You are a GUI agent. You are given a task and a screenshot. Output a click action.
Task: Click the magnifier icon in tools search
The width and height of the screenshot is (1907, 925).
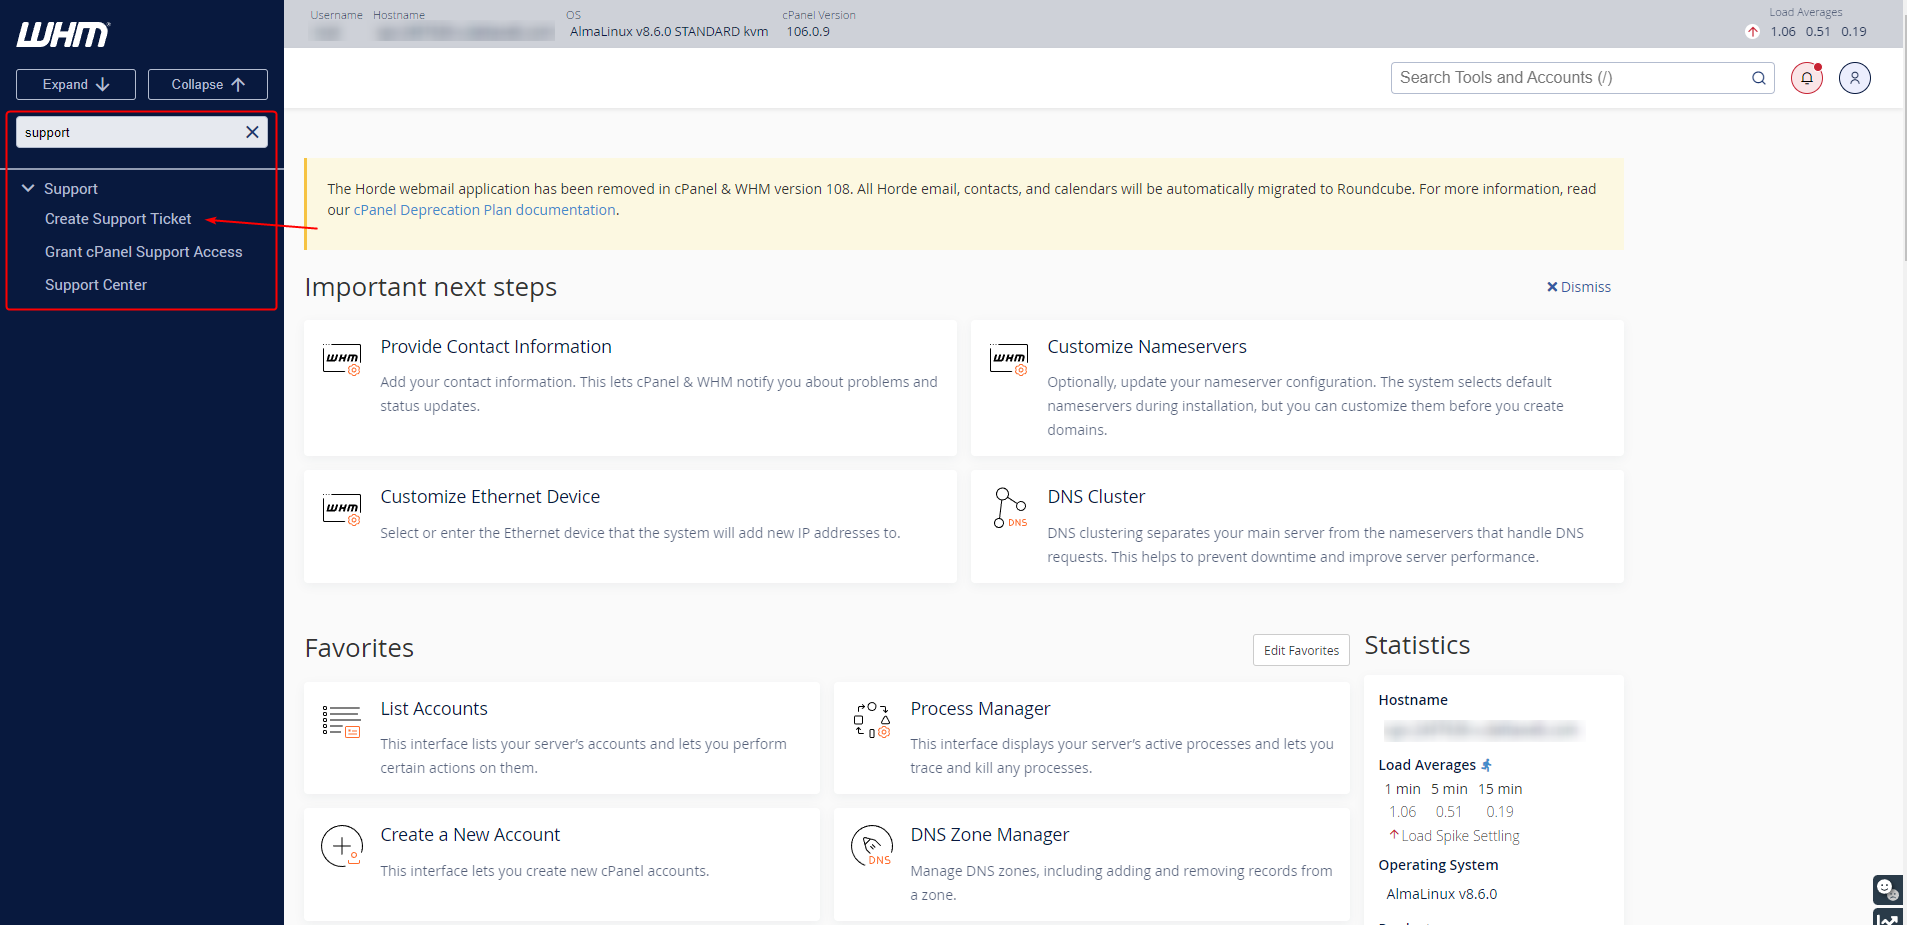click(1759, 78)
